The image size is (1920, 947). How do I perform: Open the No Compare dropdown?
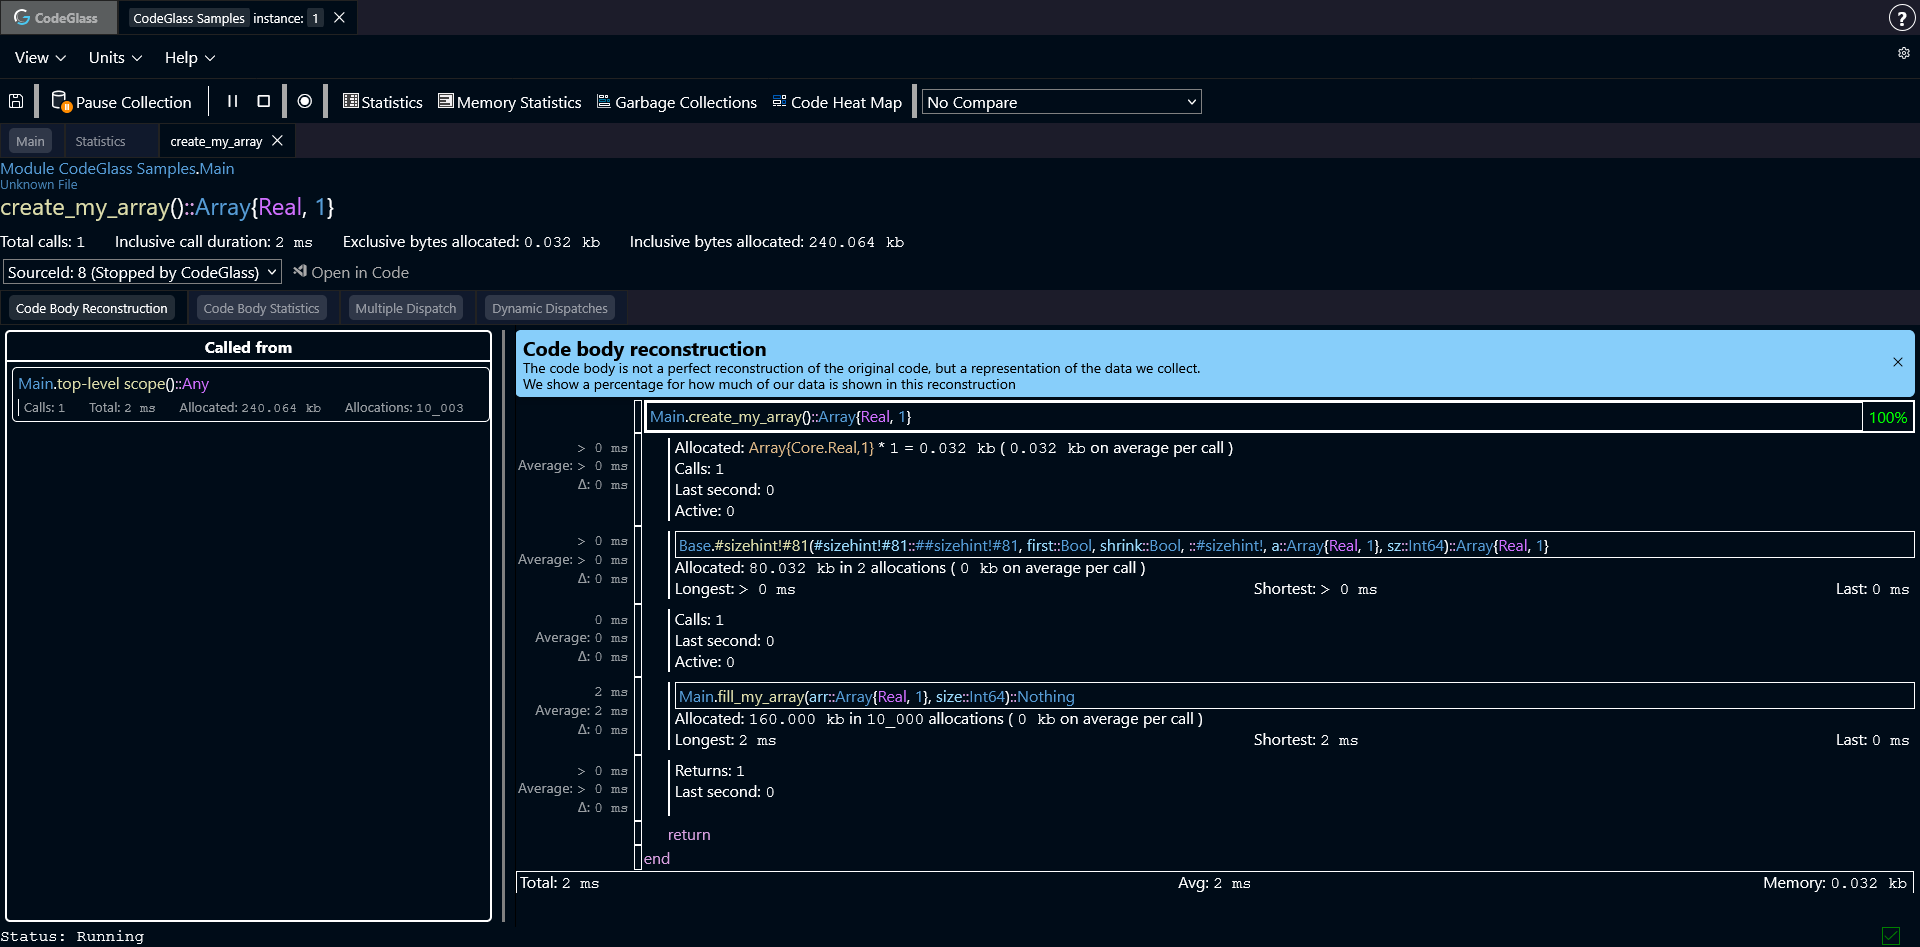[x=1060, y=101]
